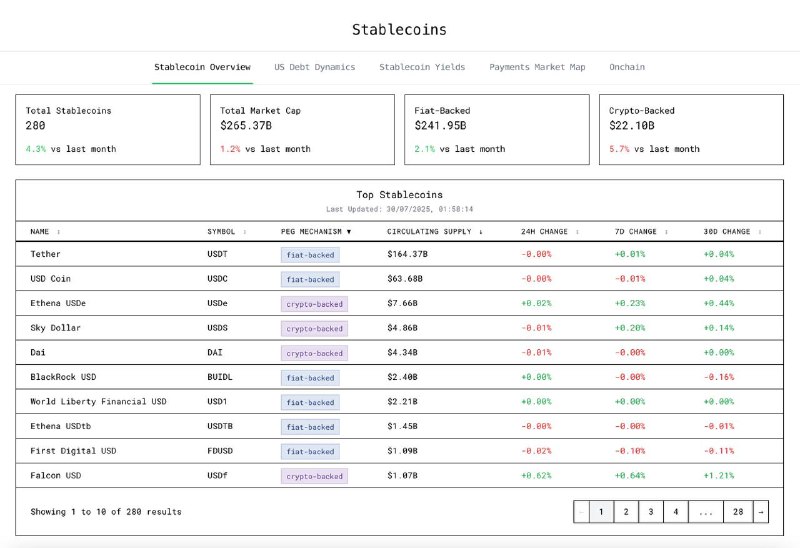
Task: Click the fiat-backed tag for BlackRock USD
Action: (x=310, y=378)
